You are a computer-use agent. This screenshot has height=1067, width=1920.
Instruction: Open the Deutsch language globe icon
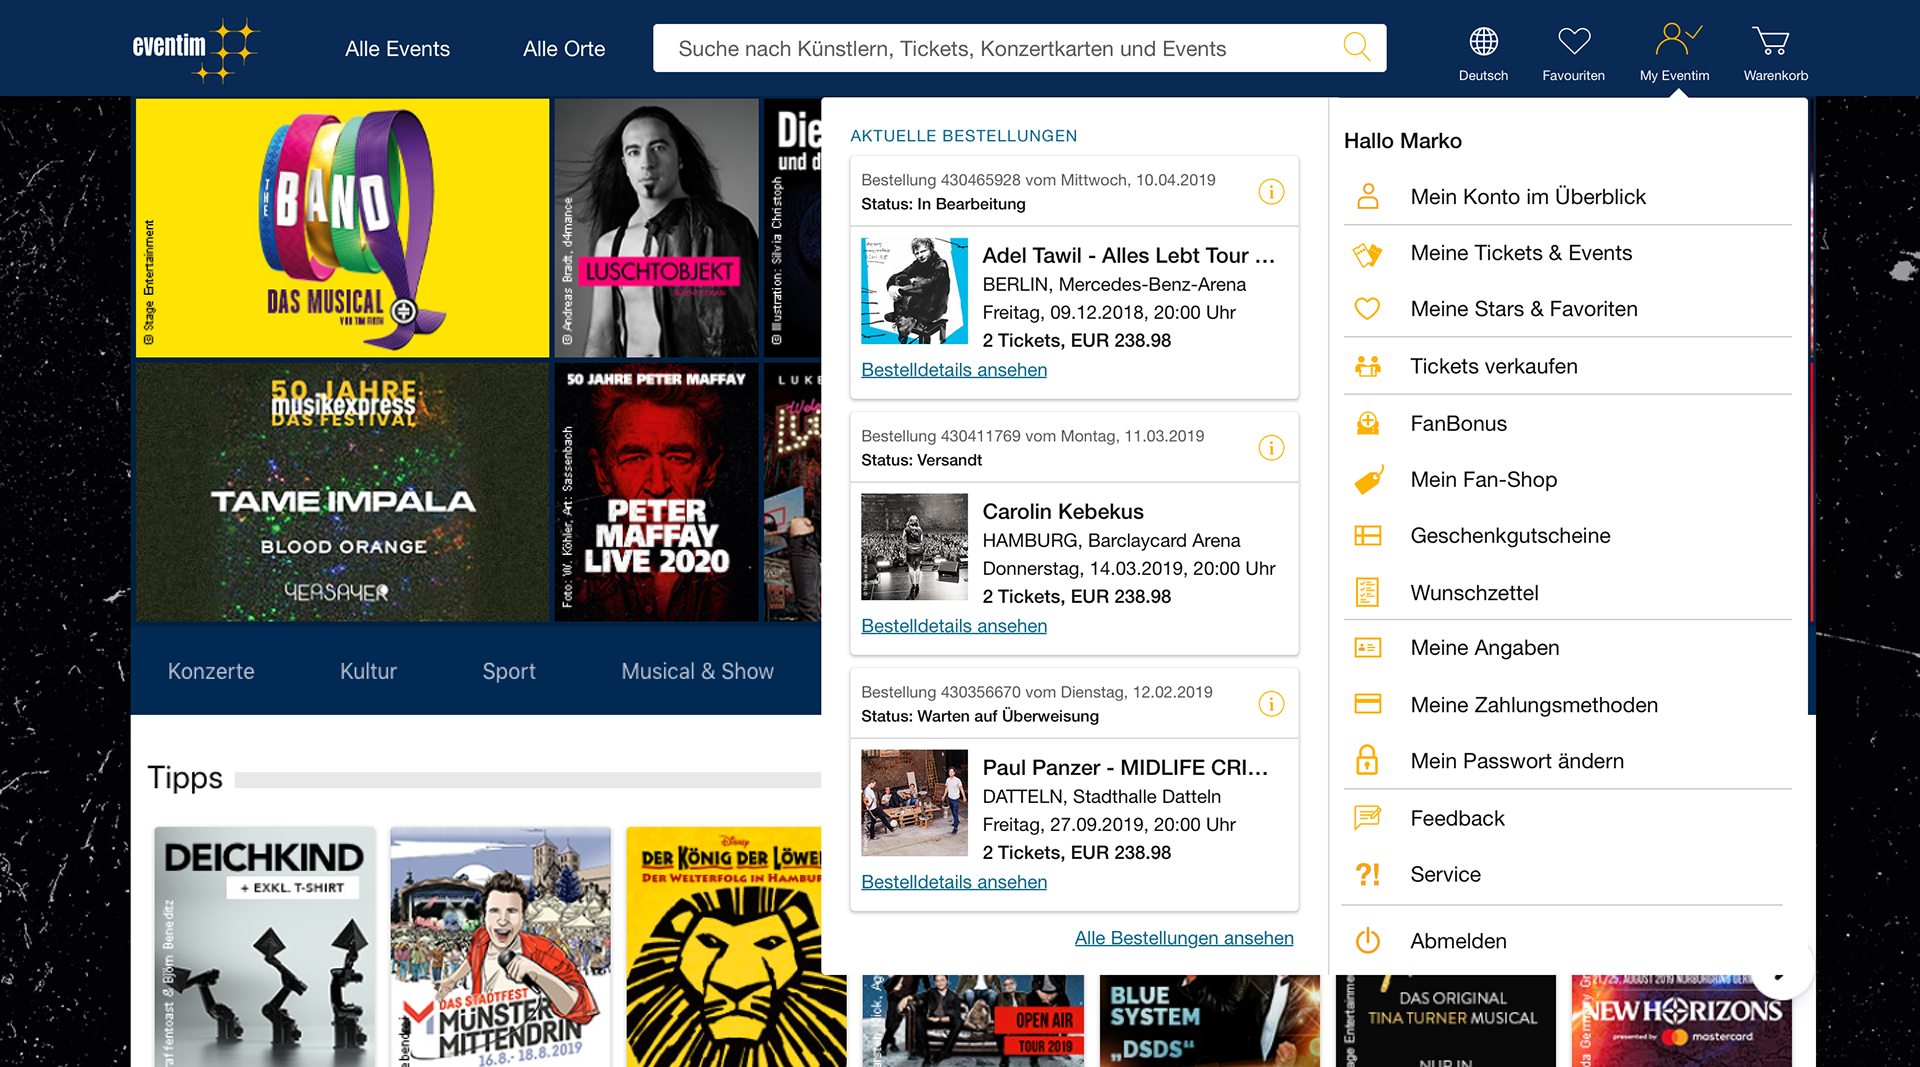click(x=1483, y=41)
